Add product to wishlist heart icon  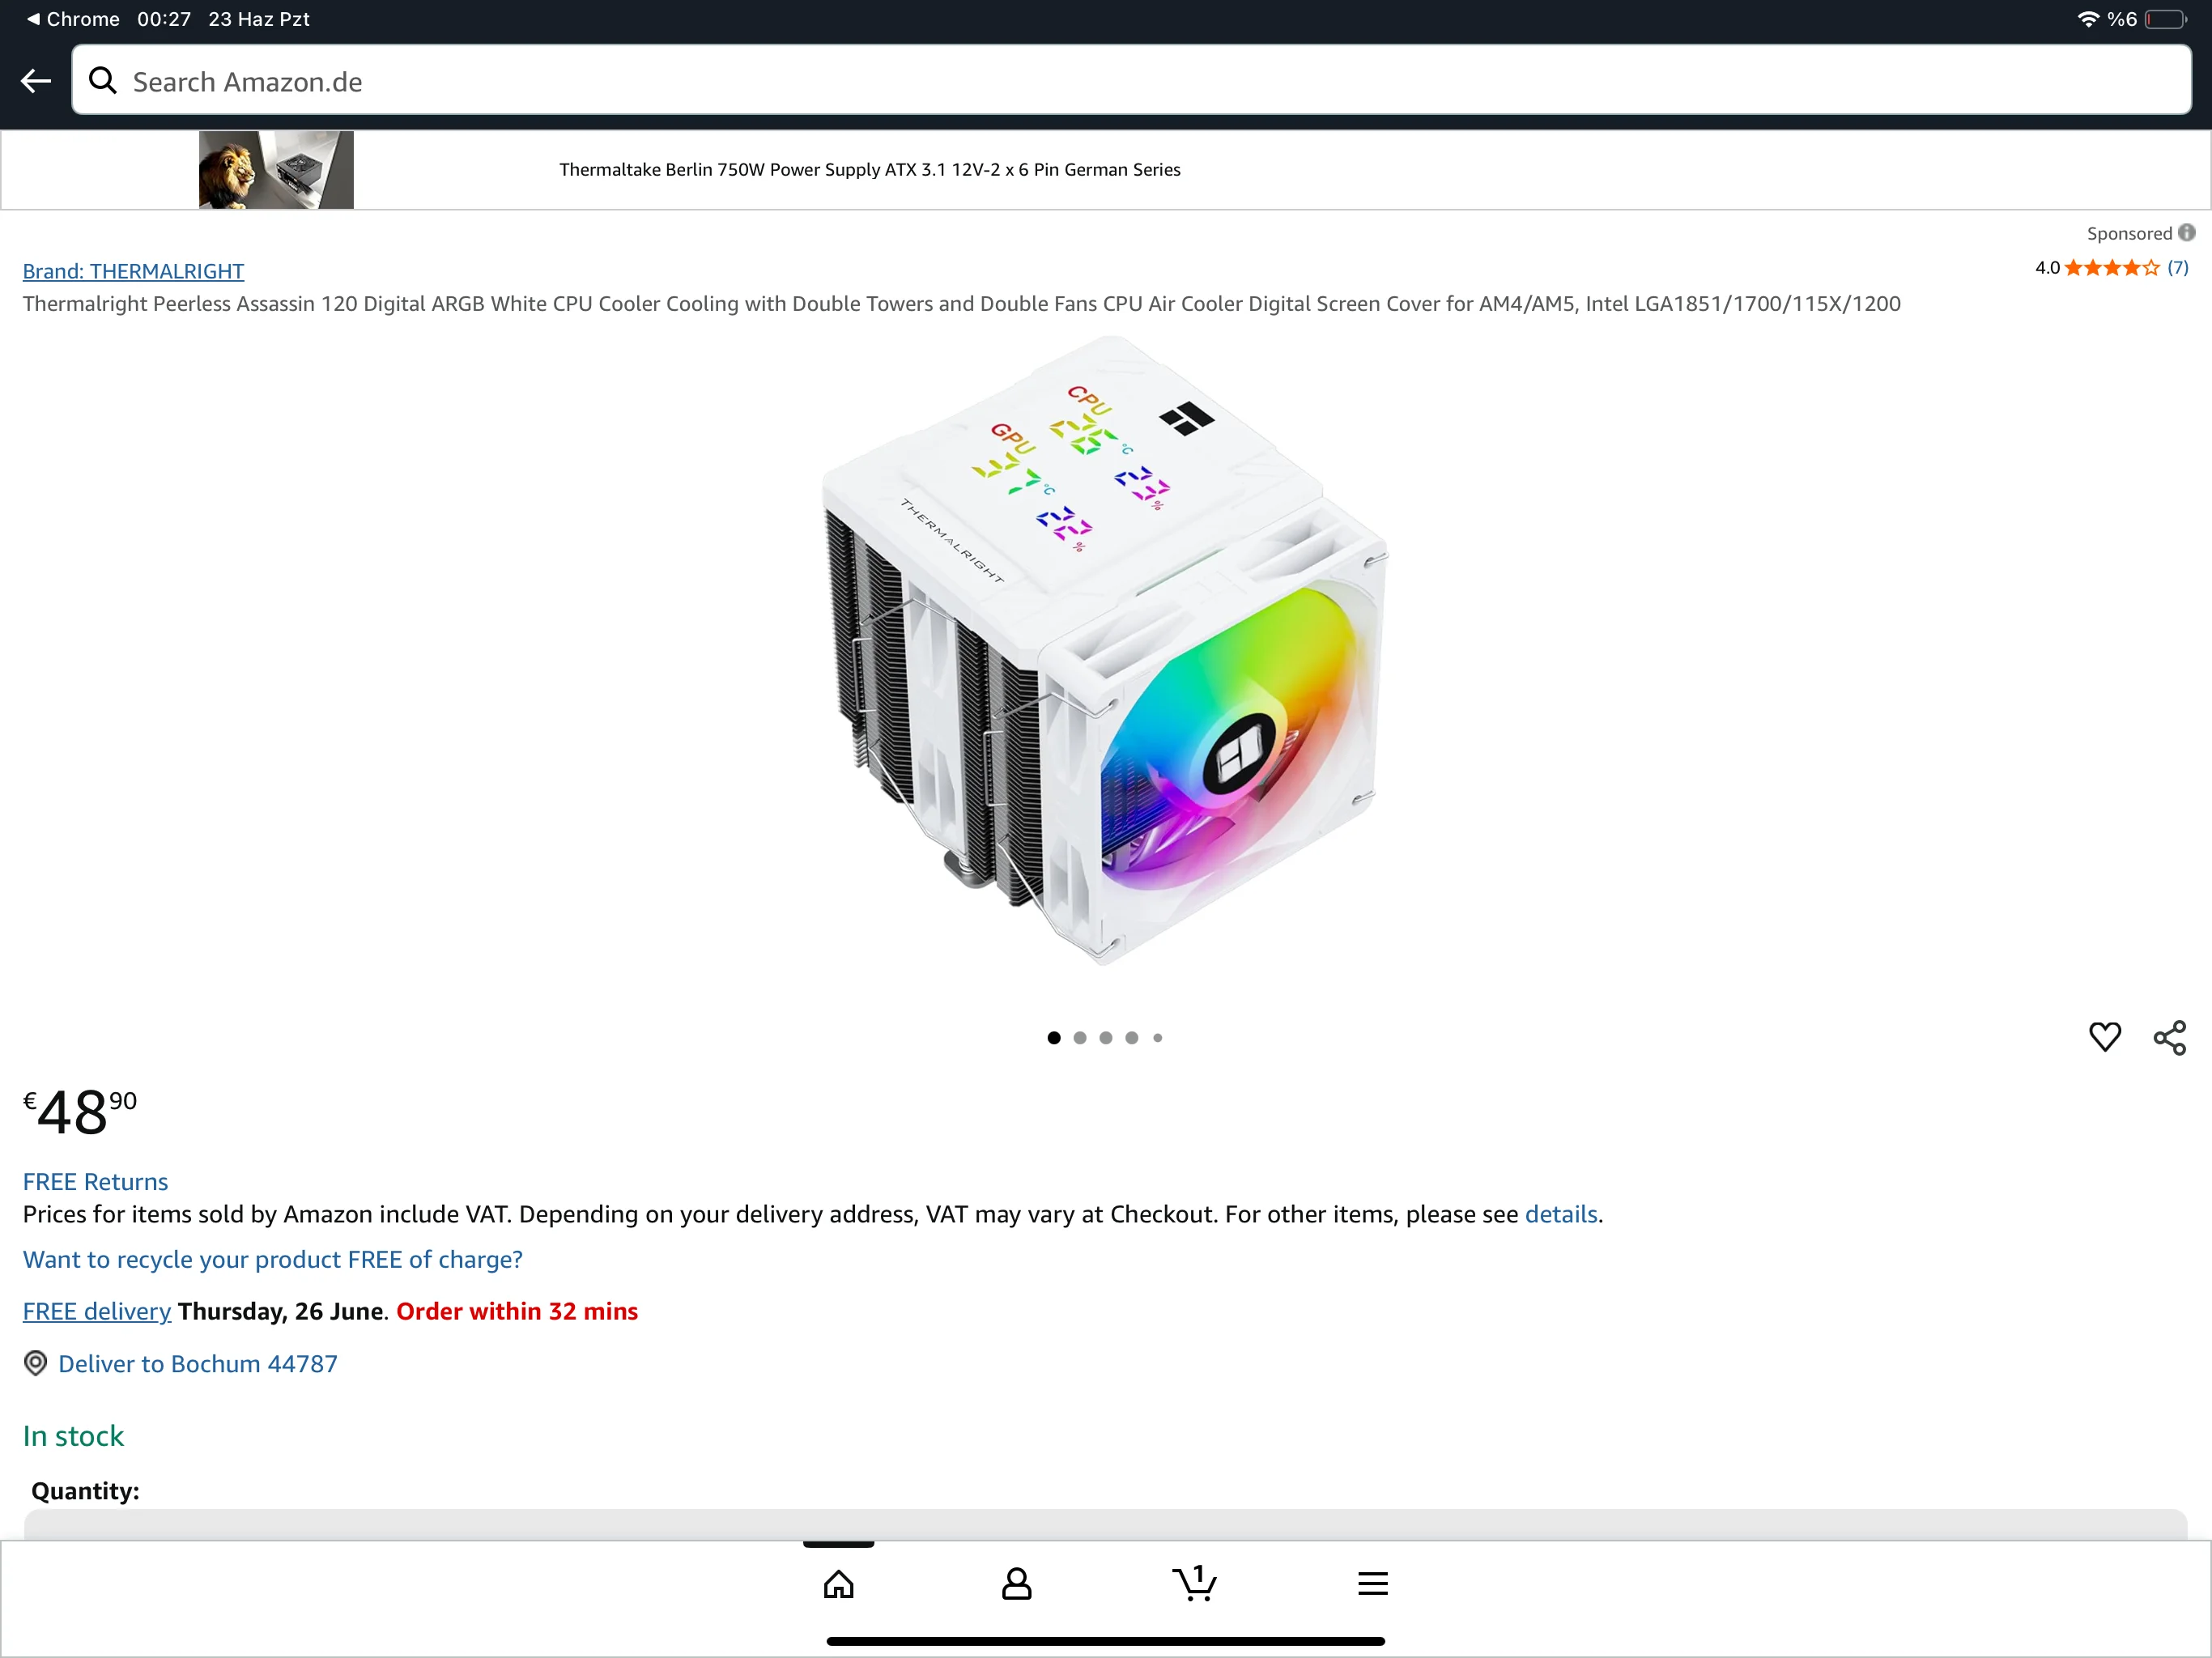tap(2104, 1037)
